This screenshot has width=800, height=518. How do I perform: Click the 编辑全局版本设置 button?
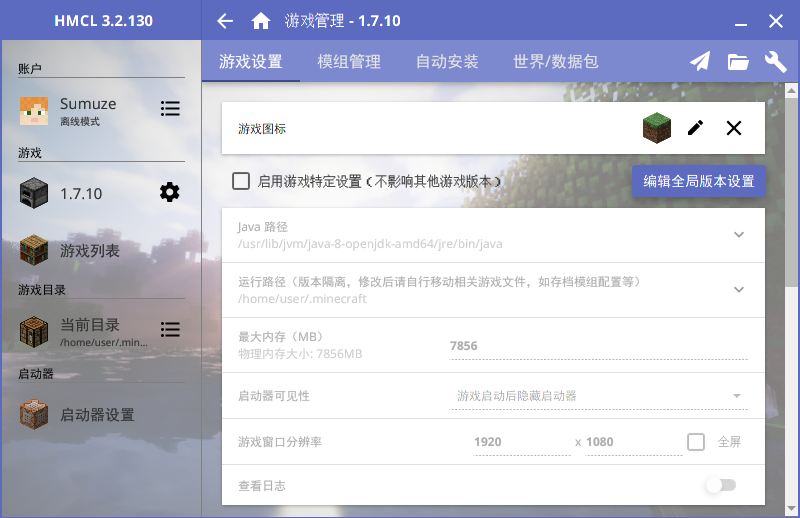click(x=698, y=182)
